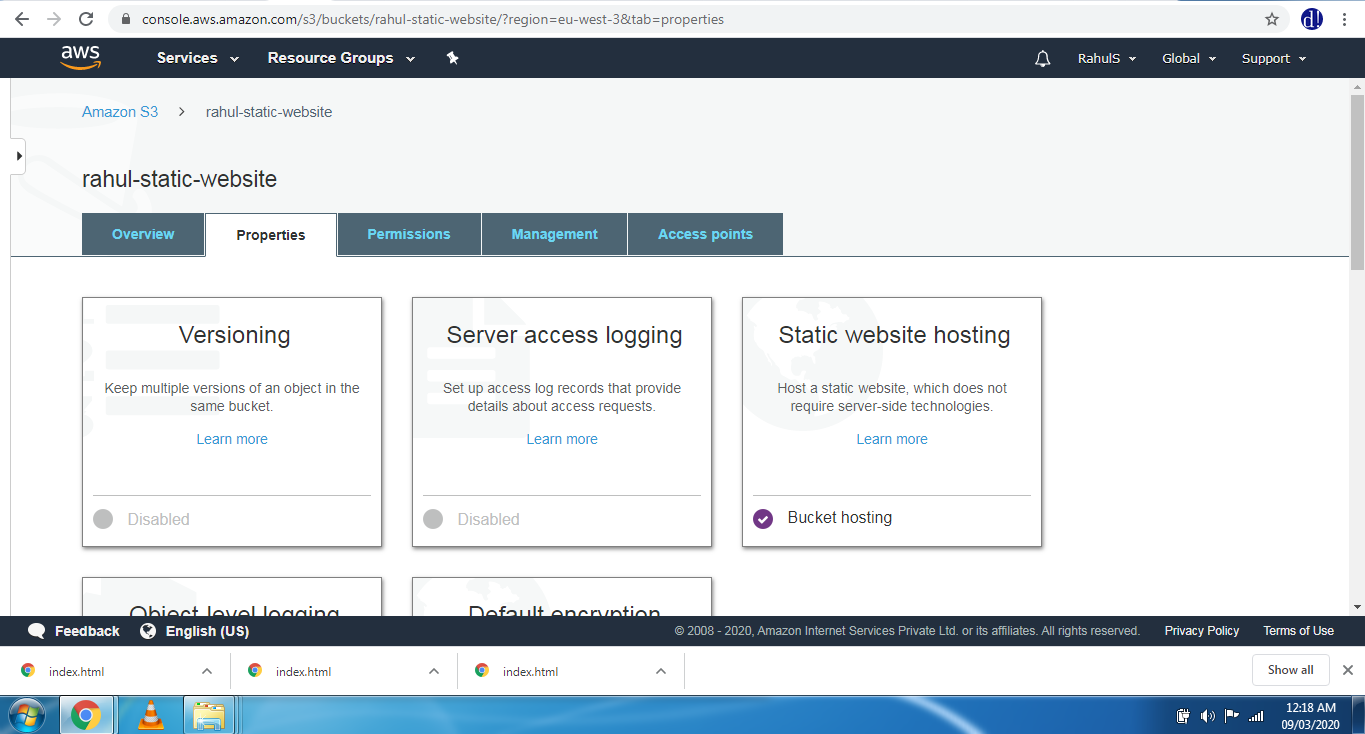The height and width of the screenshot is (734, 1365).
Task: Open VLC media player from taskbar
Action: tap(151, 714)
